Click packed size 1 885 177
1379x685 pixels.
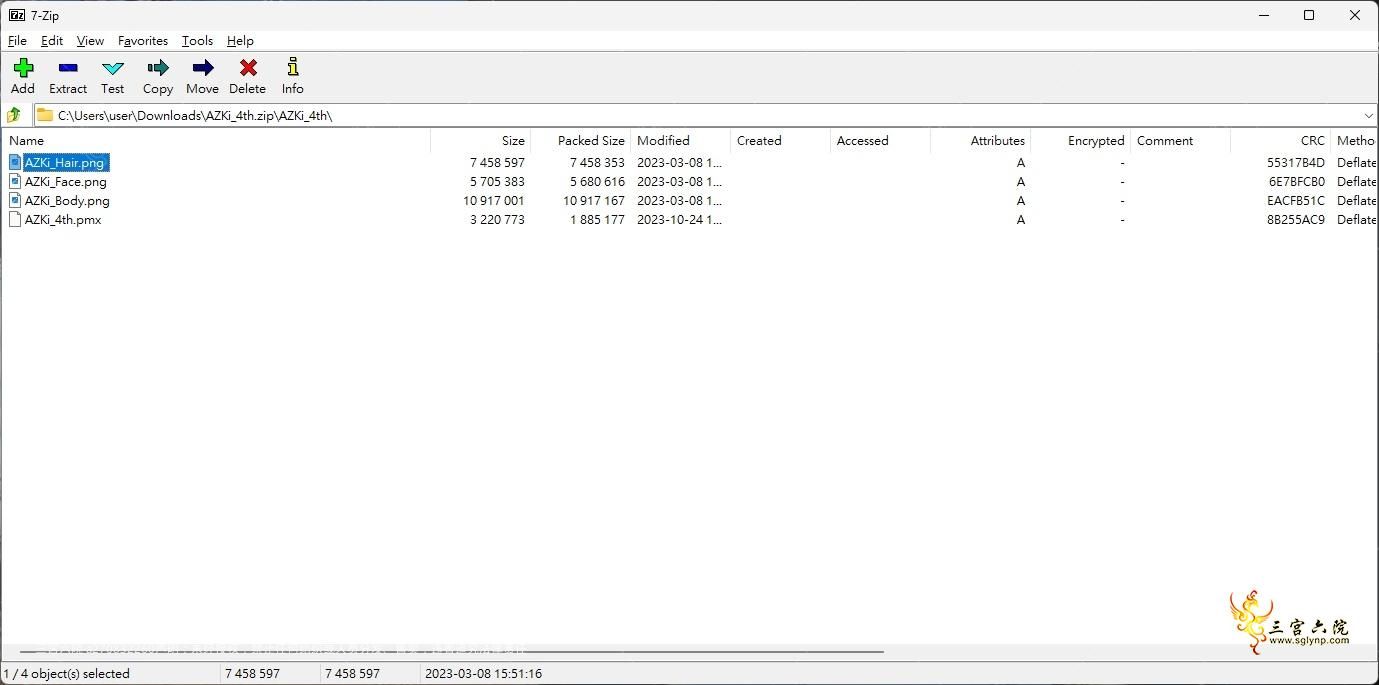(x=597, y=219)
